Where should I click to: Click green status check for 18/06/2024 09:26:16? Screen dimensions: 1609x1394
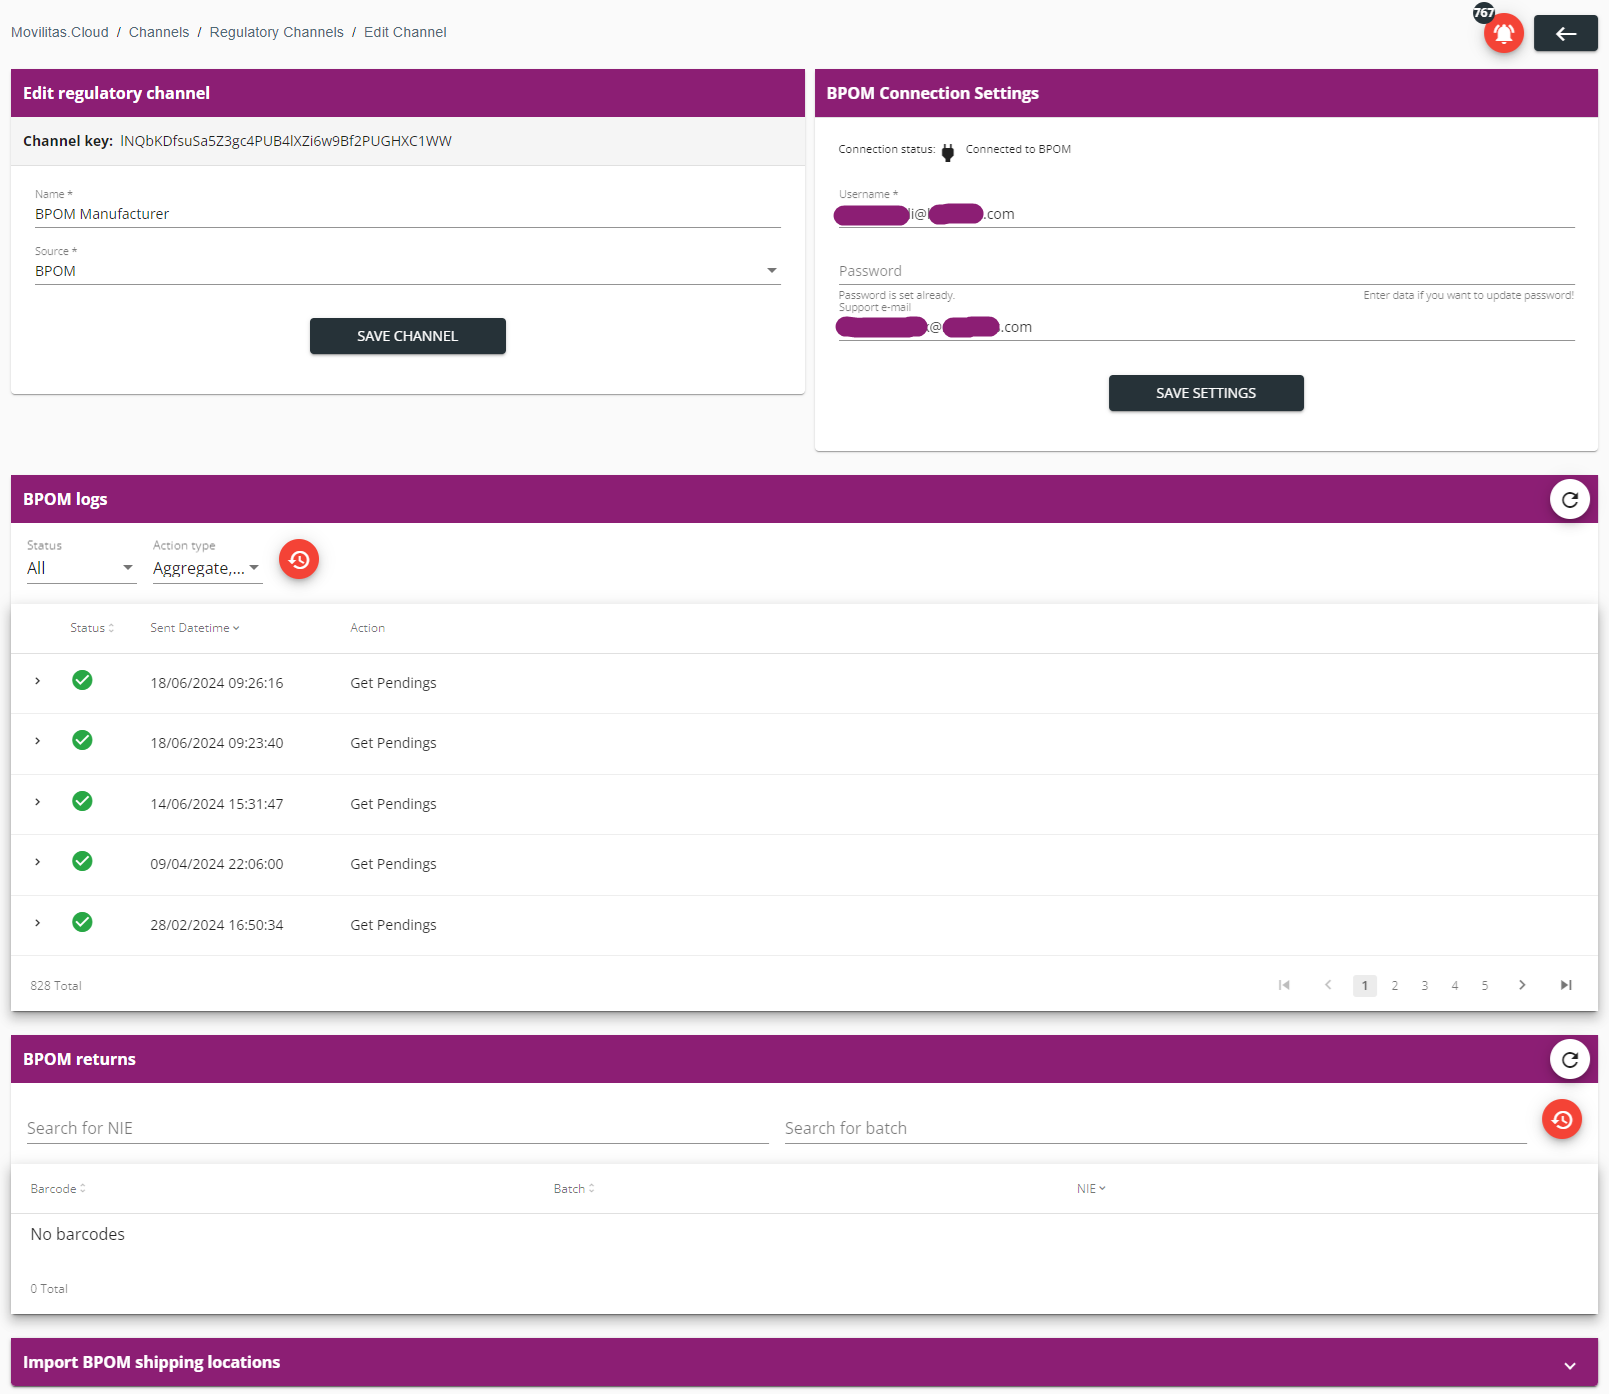click(x=82, y=681)
